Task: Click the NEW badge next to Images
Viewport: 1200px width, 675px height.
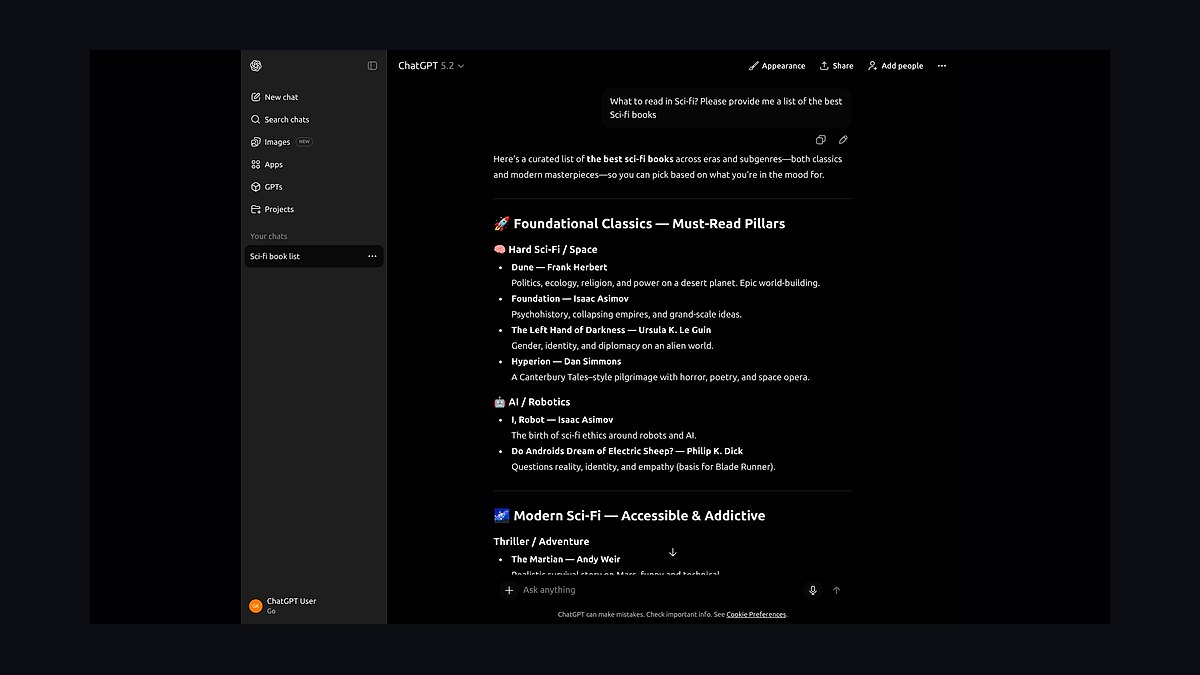Action: click(304, 142)
